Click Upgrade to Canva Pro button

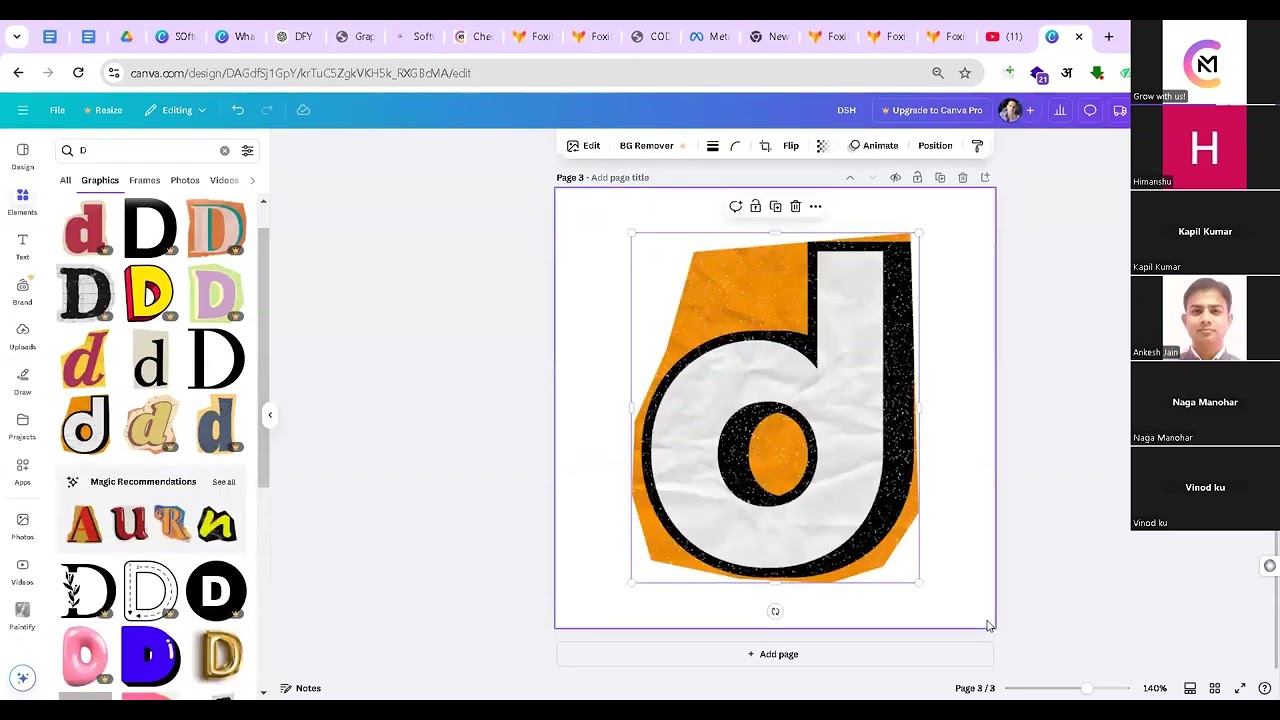click(932, 110)
